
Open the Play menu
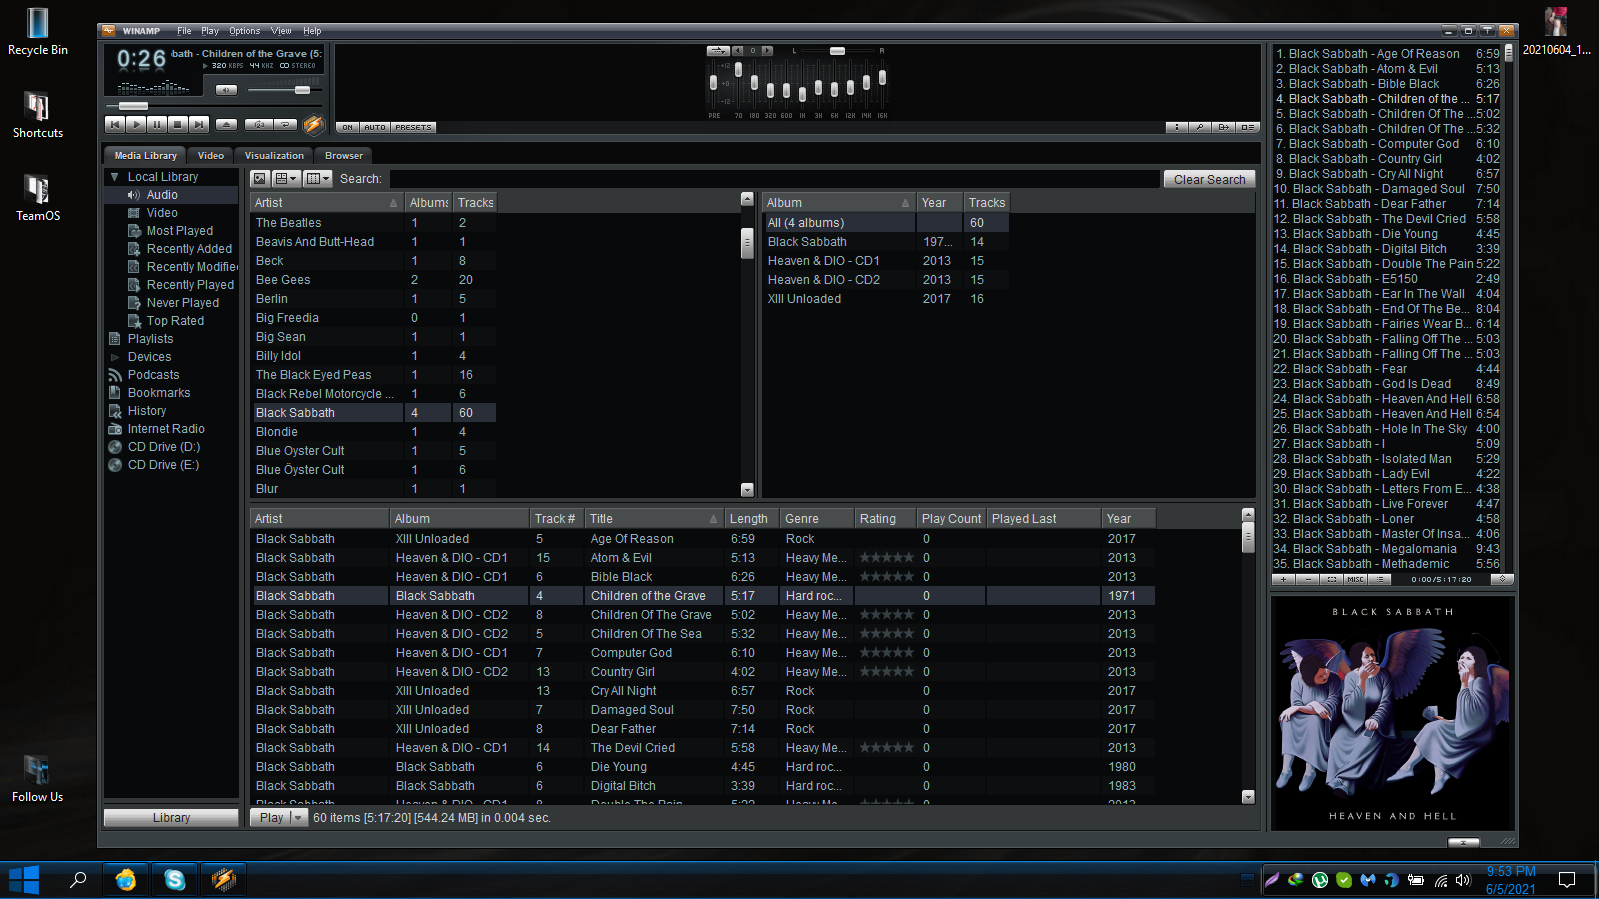point(210,31)
